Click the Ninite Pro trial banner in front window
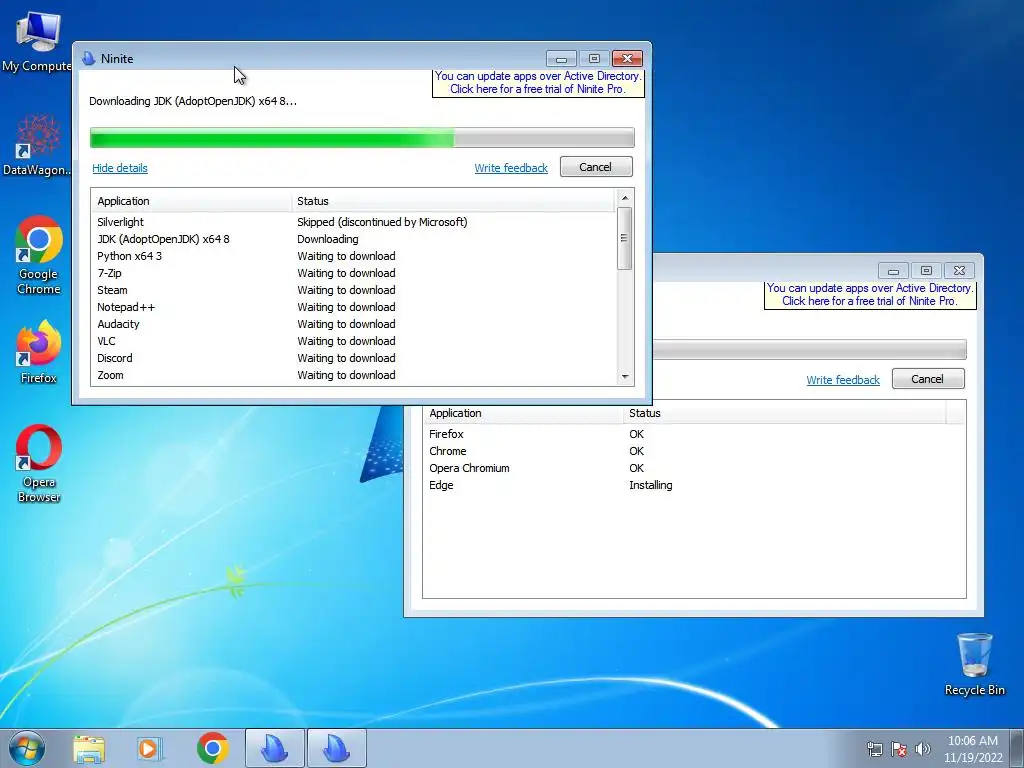 (x=538, y=83)
